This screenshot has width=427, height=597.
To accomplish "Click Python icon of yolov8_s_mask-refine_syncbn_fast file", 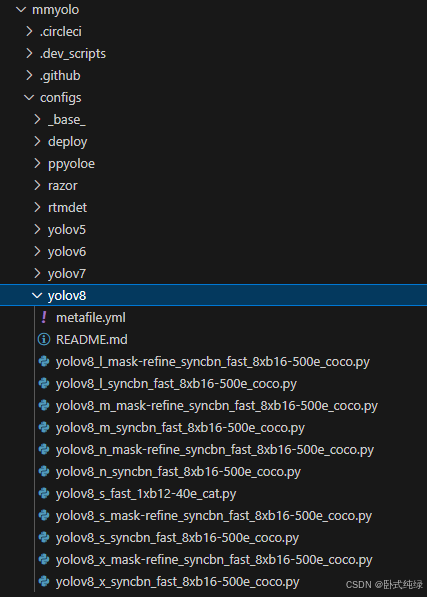I will point(44,515).
